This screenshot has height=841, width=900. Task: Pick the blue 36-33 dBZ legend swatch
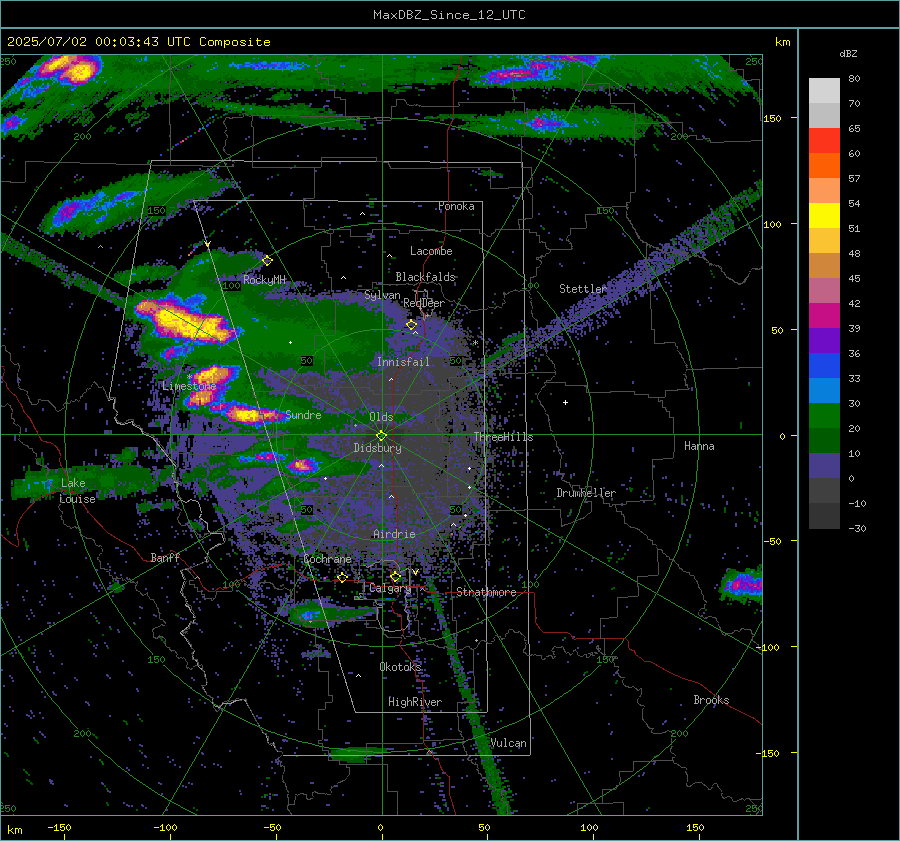(824, 366)
